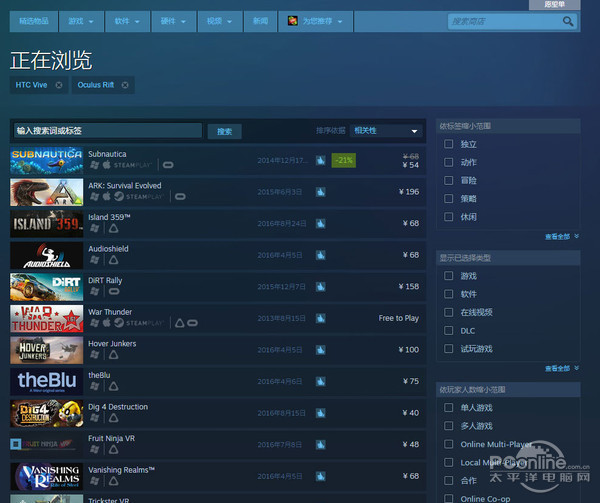Viewport: 600px width, 503px height.
Task: Click Audioshield's HTC Vive triangle icon
Action: pyautogui.click(x=114, y=260)
